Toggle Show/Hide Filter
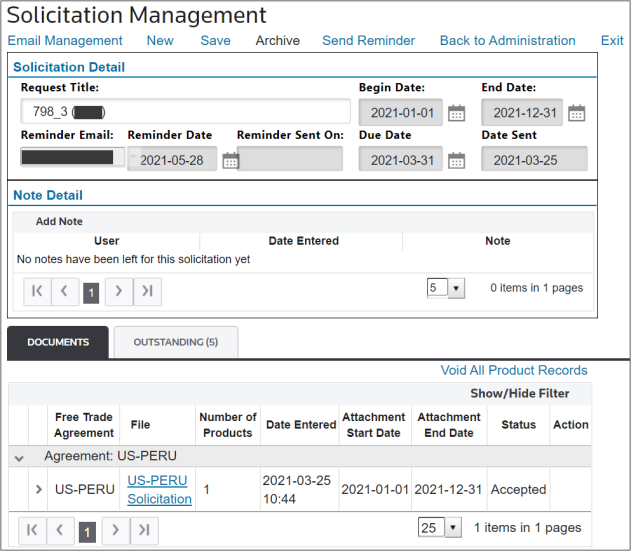631x551 pixels. point(520,393)
